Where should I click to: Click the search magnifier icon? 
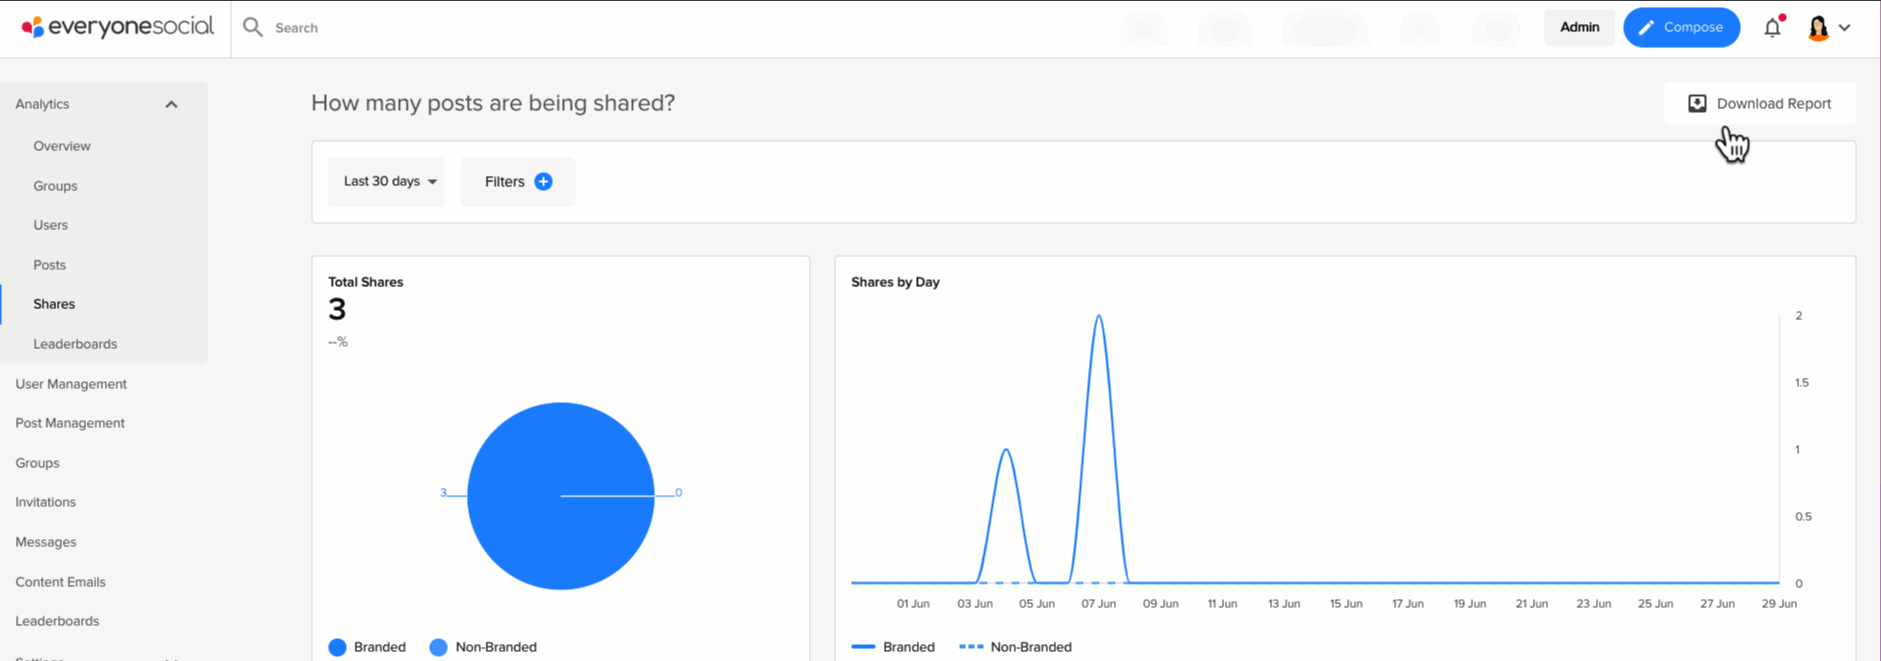253,27
